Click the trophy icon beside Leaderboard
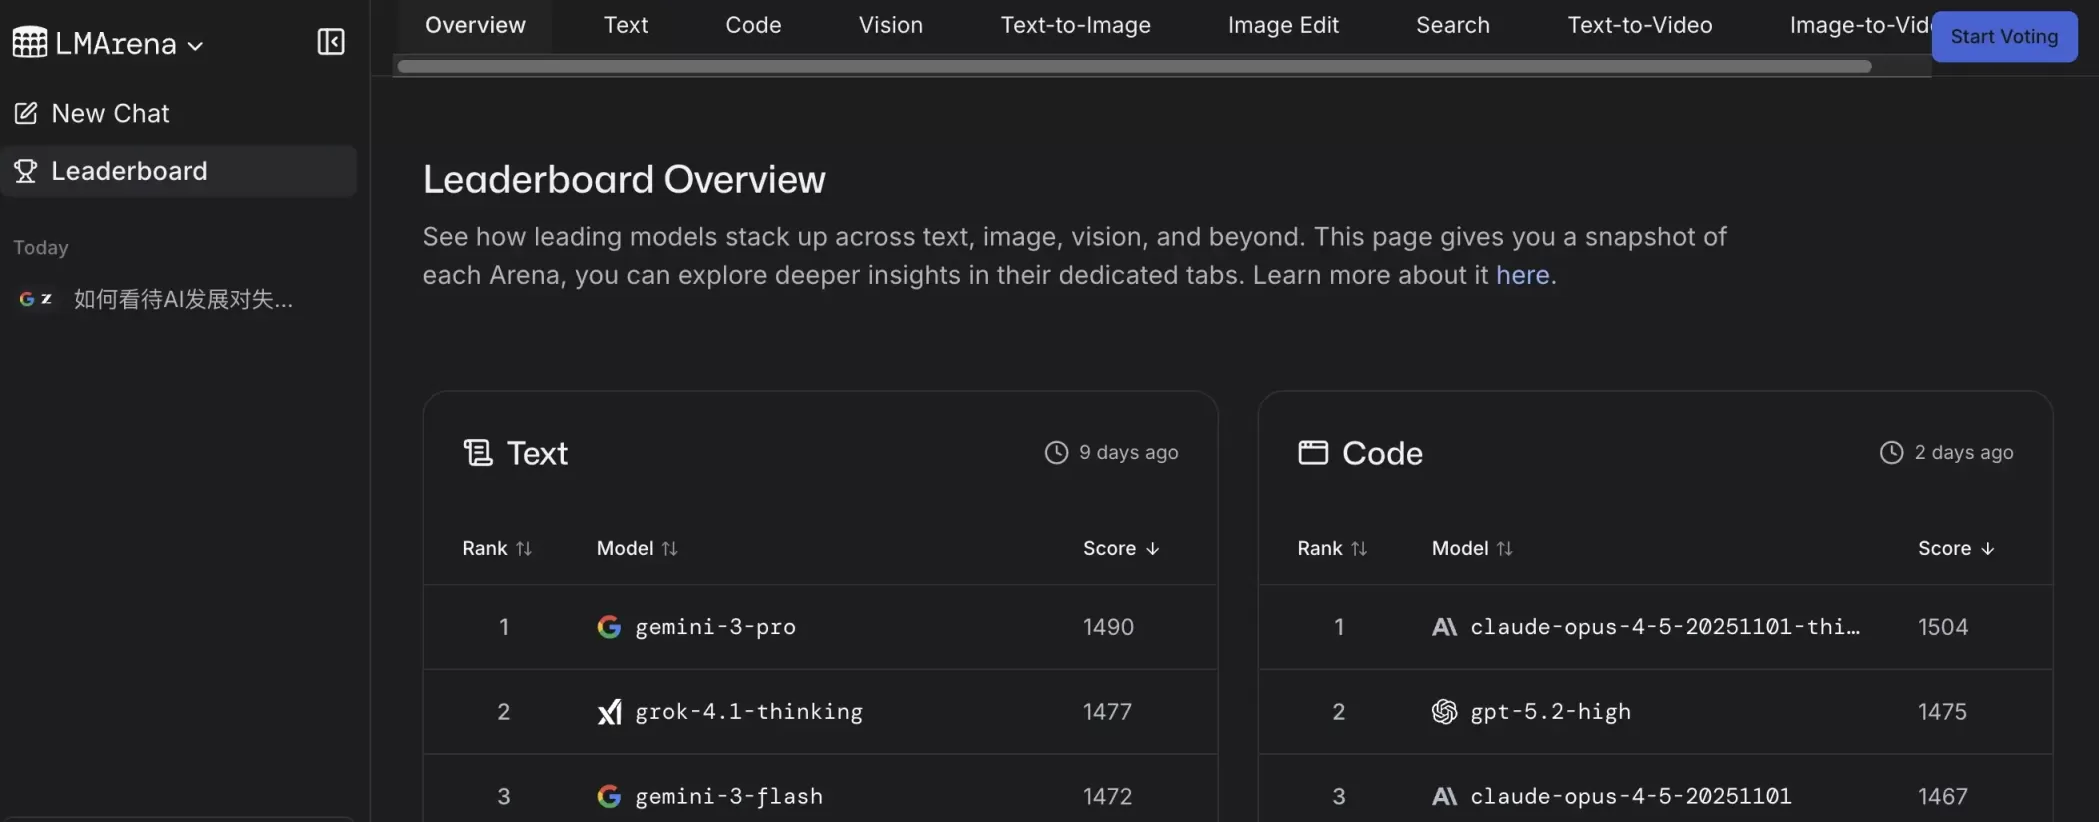 click(x=26, y=171)
